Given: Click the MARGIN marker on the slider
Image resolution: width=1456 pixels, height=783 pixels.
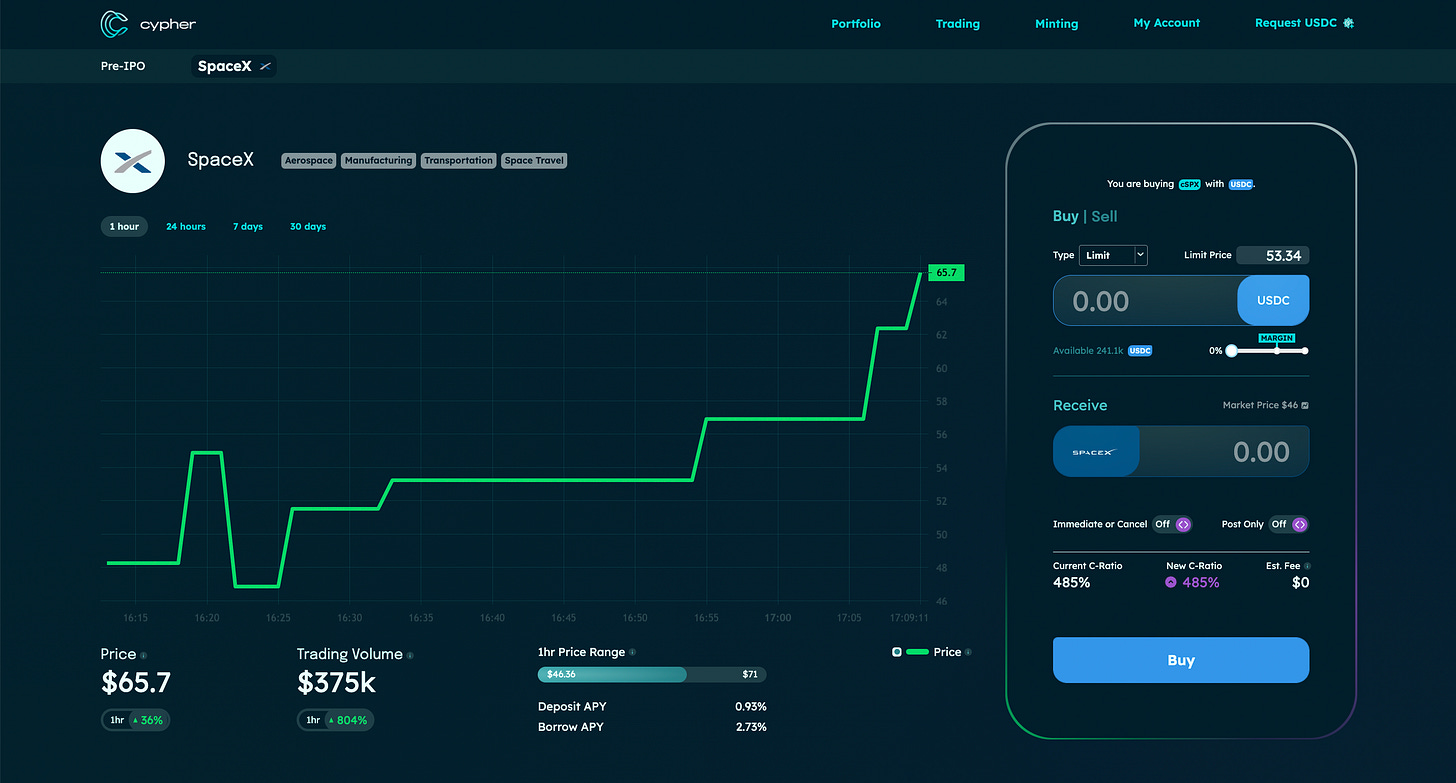Looking at the screenshot, I should click(x=1276, y=339).
